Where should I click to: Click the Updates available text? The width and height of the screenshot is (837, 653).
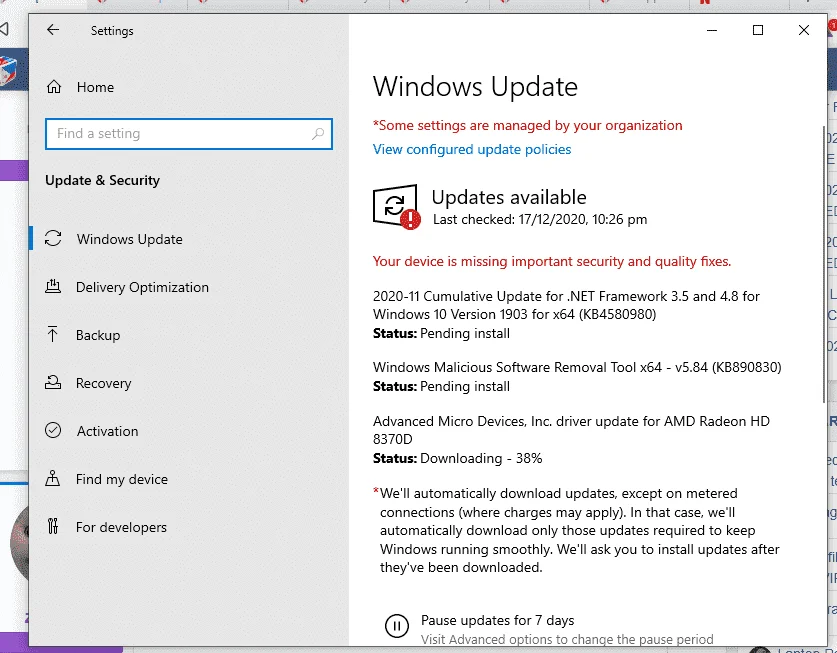coord(509,198)
